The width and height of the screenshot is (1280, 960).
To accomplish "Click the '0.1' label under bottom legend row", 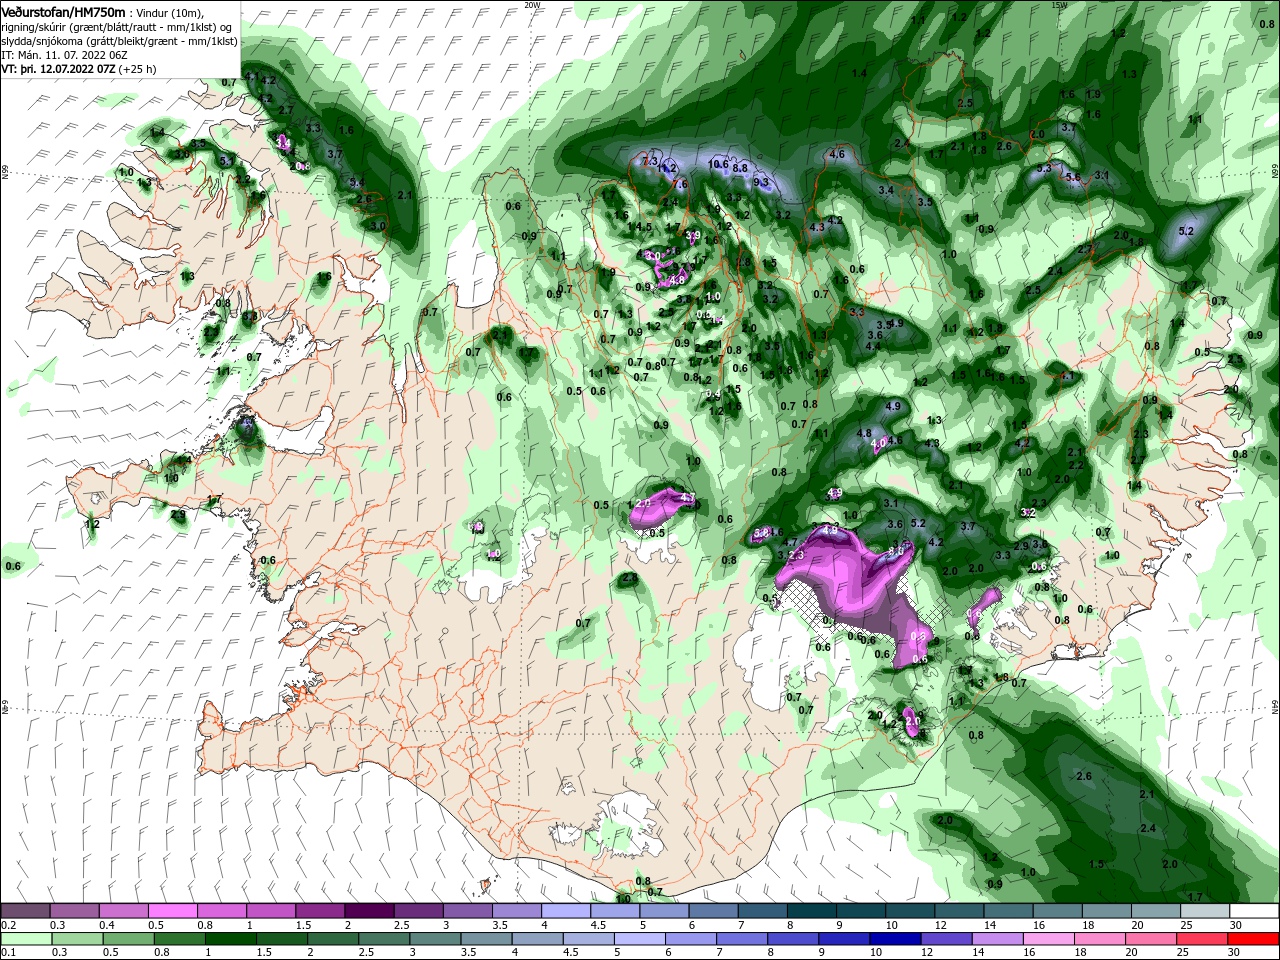I will pyautogui.click(x=9, y=953).
